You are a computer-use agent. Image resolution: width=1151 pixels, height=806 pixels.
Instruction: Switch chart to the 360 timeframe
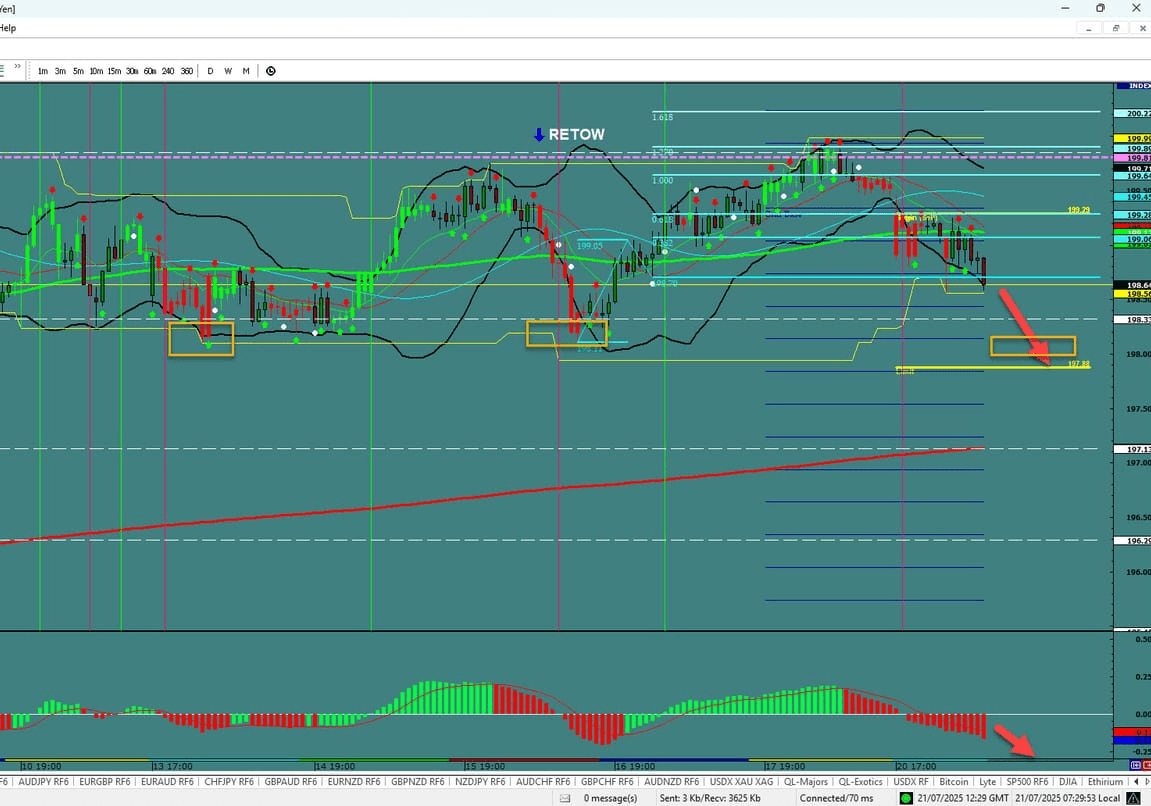[x=186, y=71]
